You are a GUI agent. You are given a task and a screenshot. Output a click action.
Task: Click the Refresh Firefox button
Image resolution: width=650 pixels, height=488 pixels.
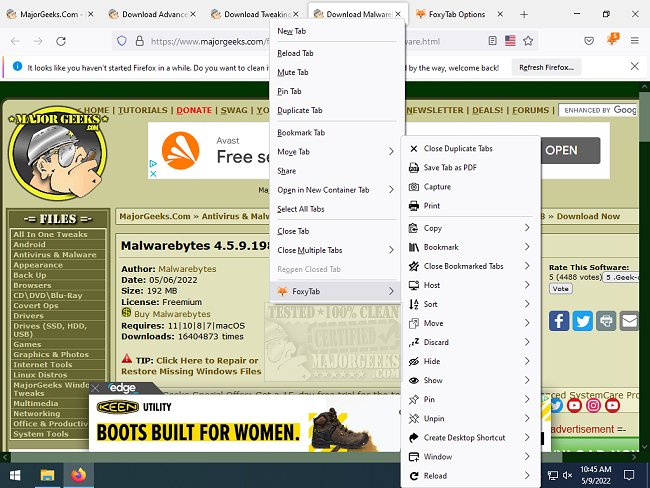546,68
